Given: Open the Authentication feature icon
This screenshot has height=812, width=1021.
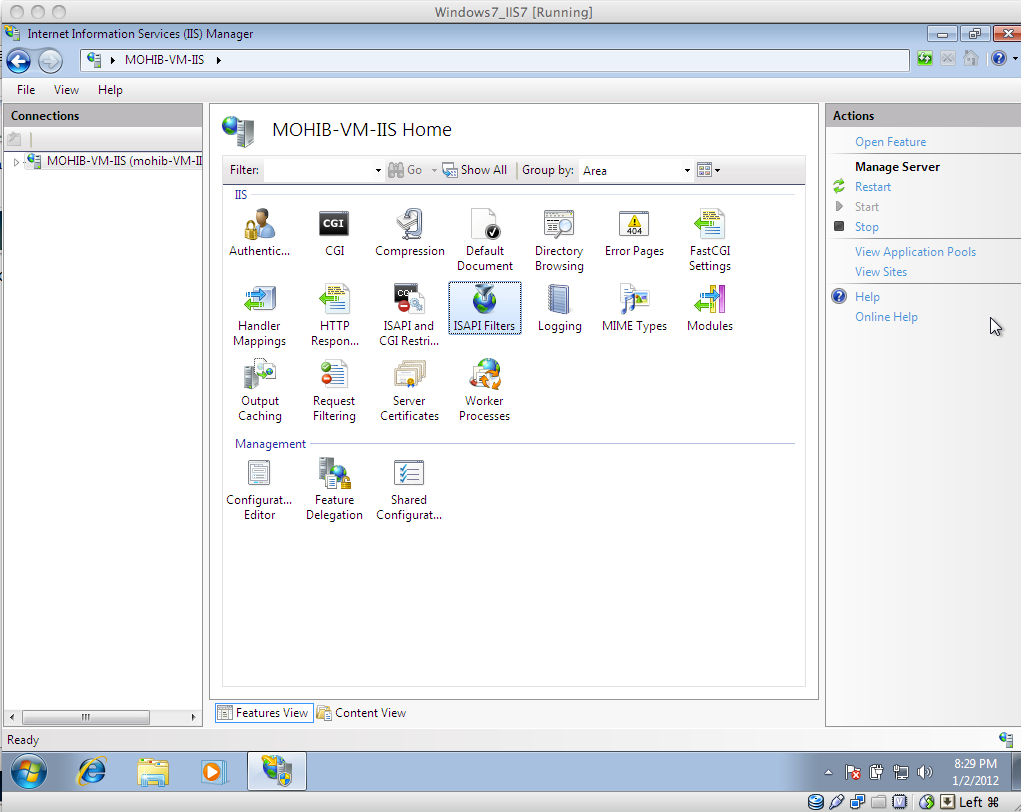Looking at the screenshot, I should coord(259,224).
